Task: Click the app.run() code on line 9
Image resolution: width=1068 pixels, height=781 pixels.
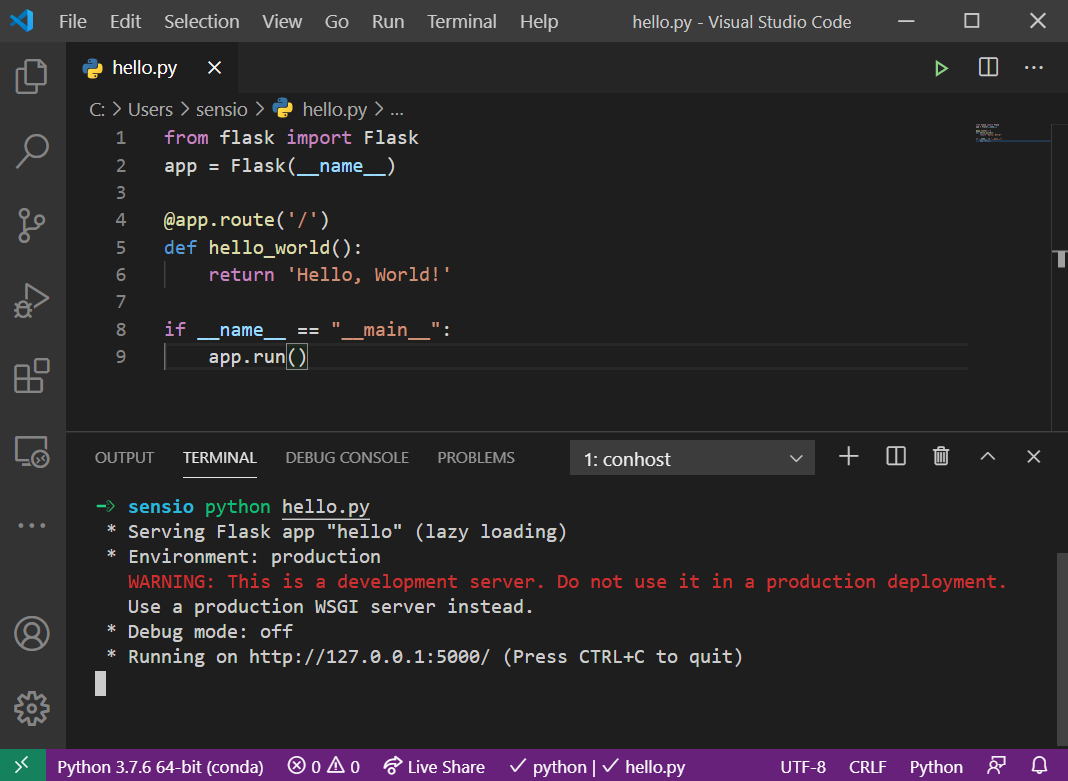Action: (x=257, y=357)
